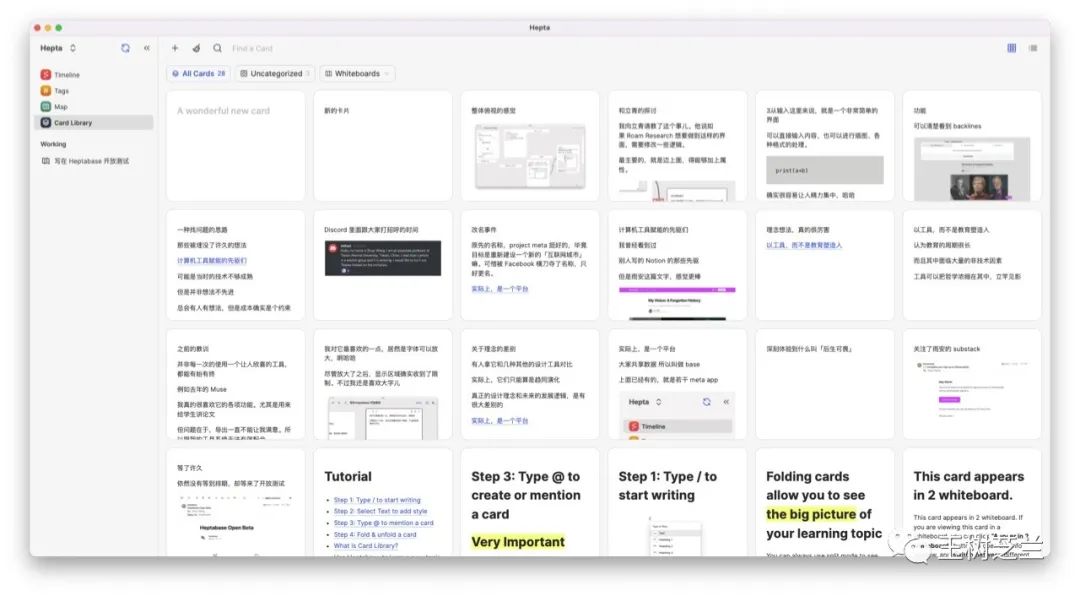
Task: Click the Discord message screenshot image
Action: 383,258
